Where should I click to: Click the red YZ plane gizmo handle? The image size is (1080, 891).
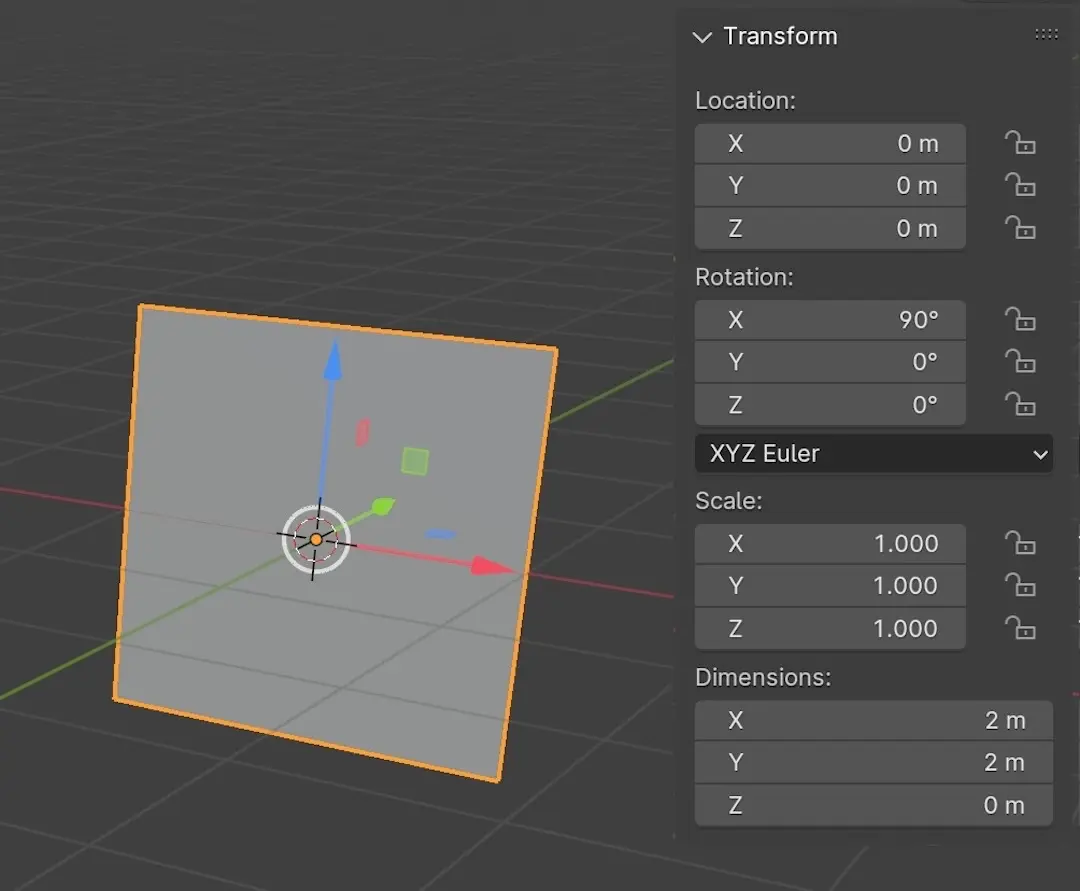(363, 432)
